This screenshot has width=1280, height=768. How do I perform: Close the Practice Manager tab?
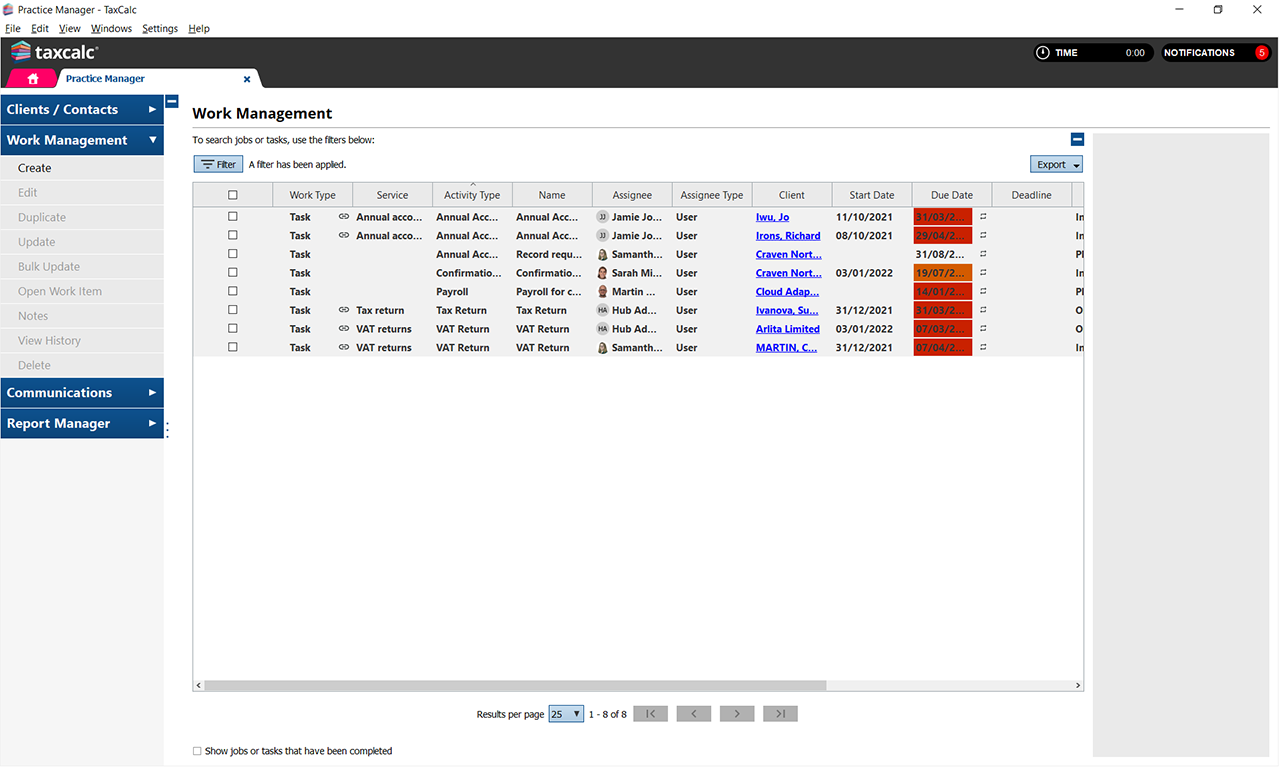pos(247,79)
